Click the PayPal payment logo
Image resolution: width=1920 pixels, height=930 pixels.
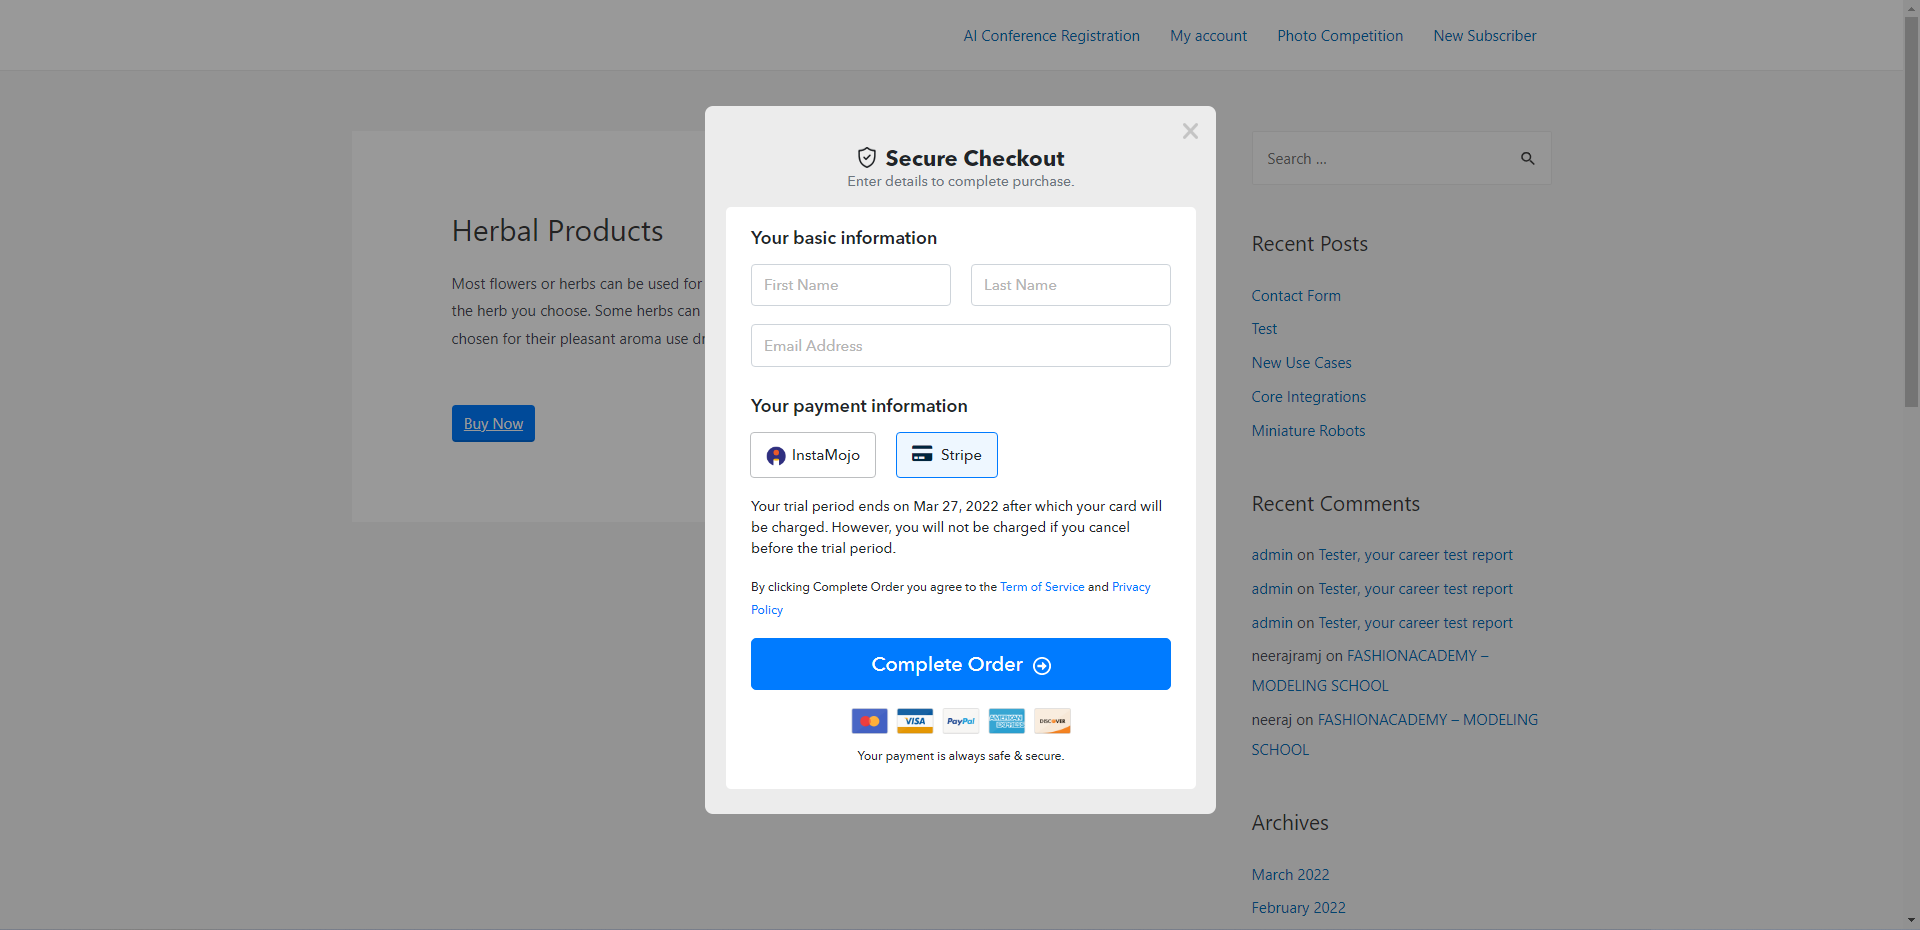961,721
